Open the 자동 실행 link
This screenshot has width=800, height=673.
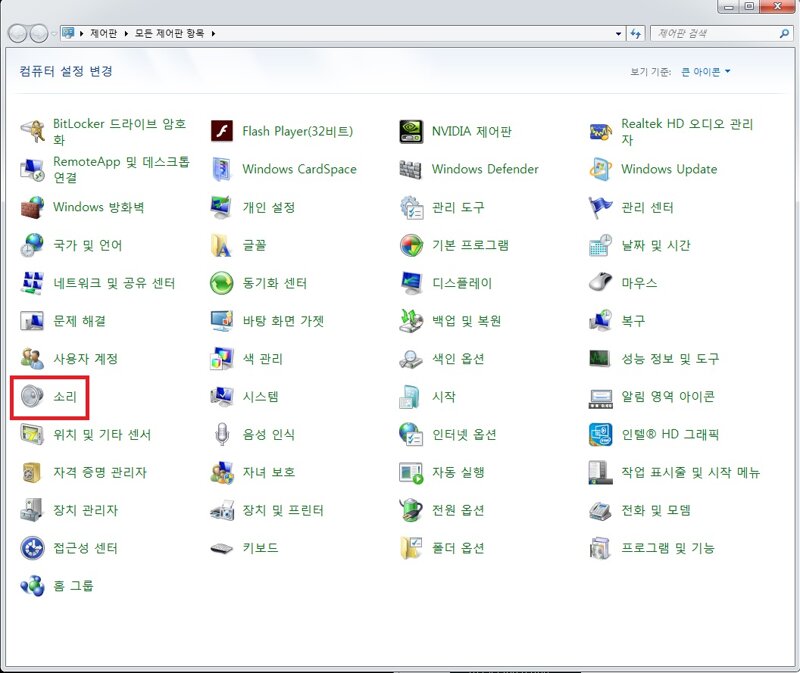pyautogui.click(x=458, y=472)
